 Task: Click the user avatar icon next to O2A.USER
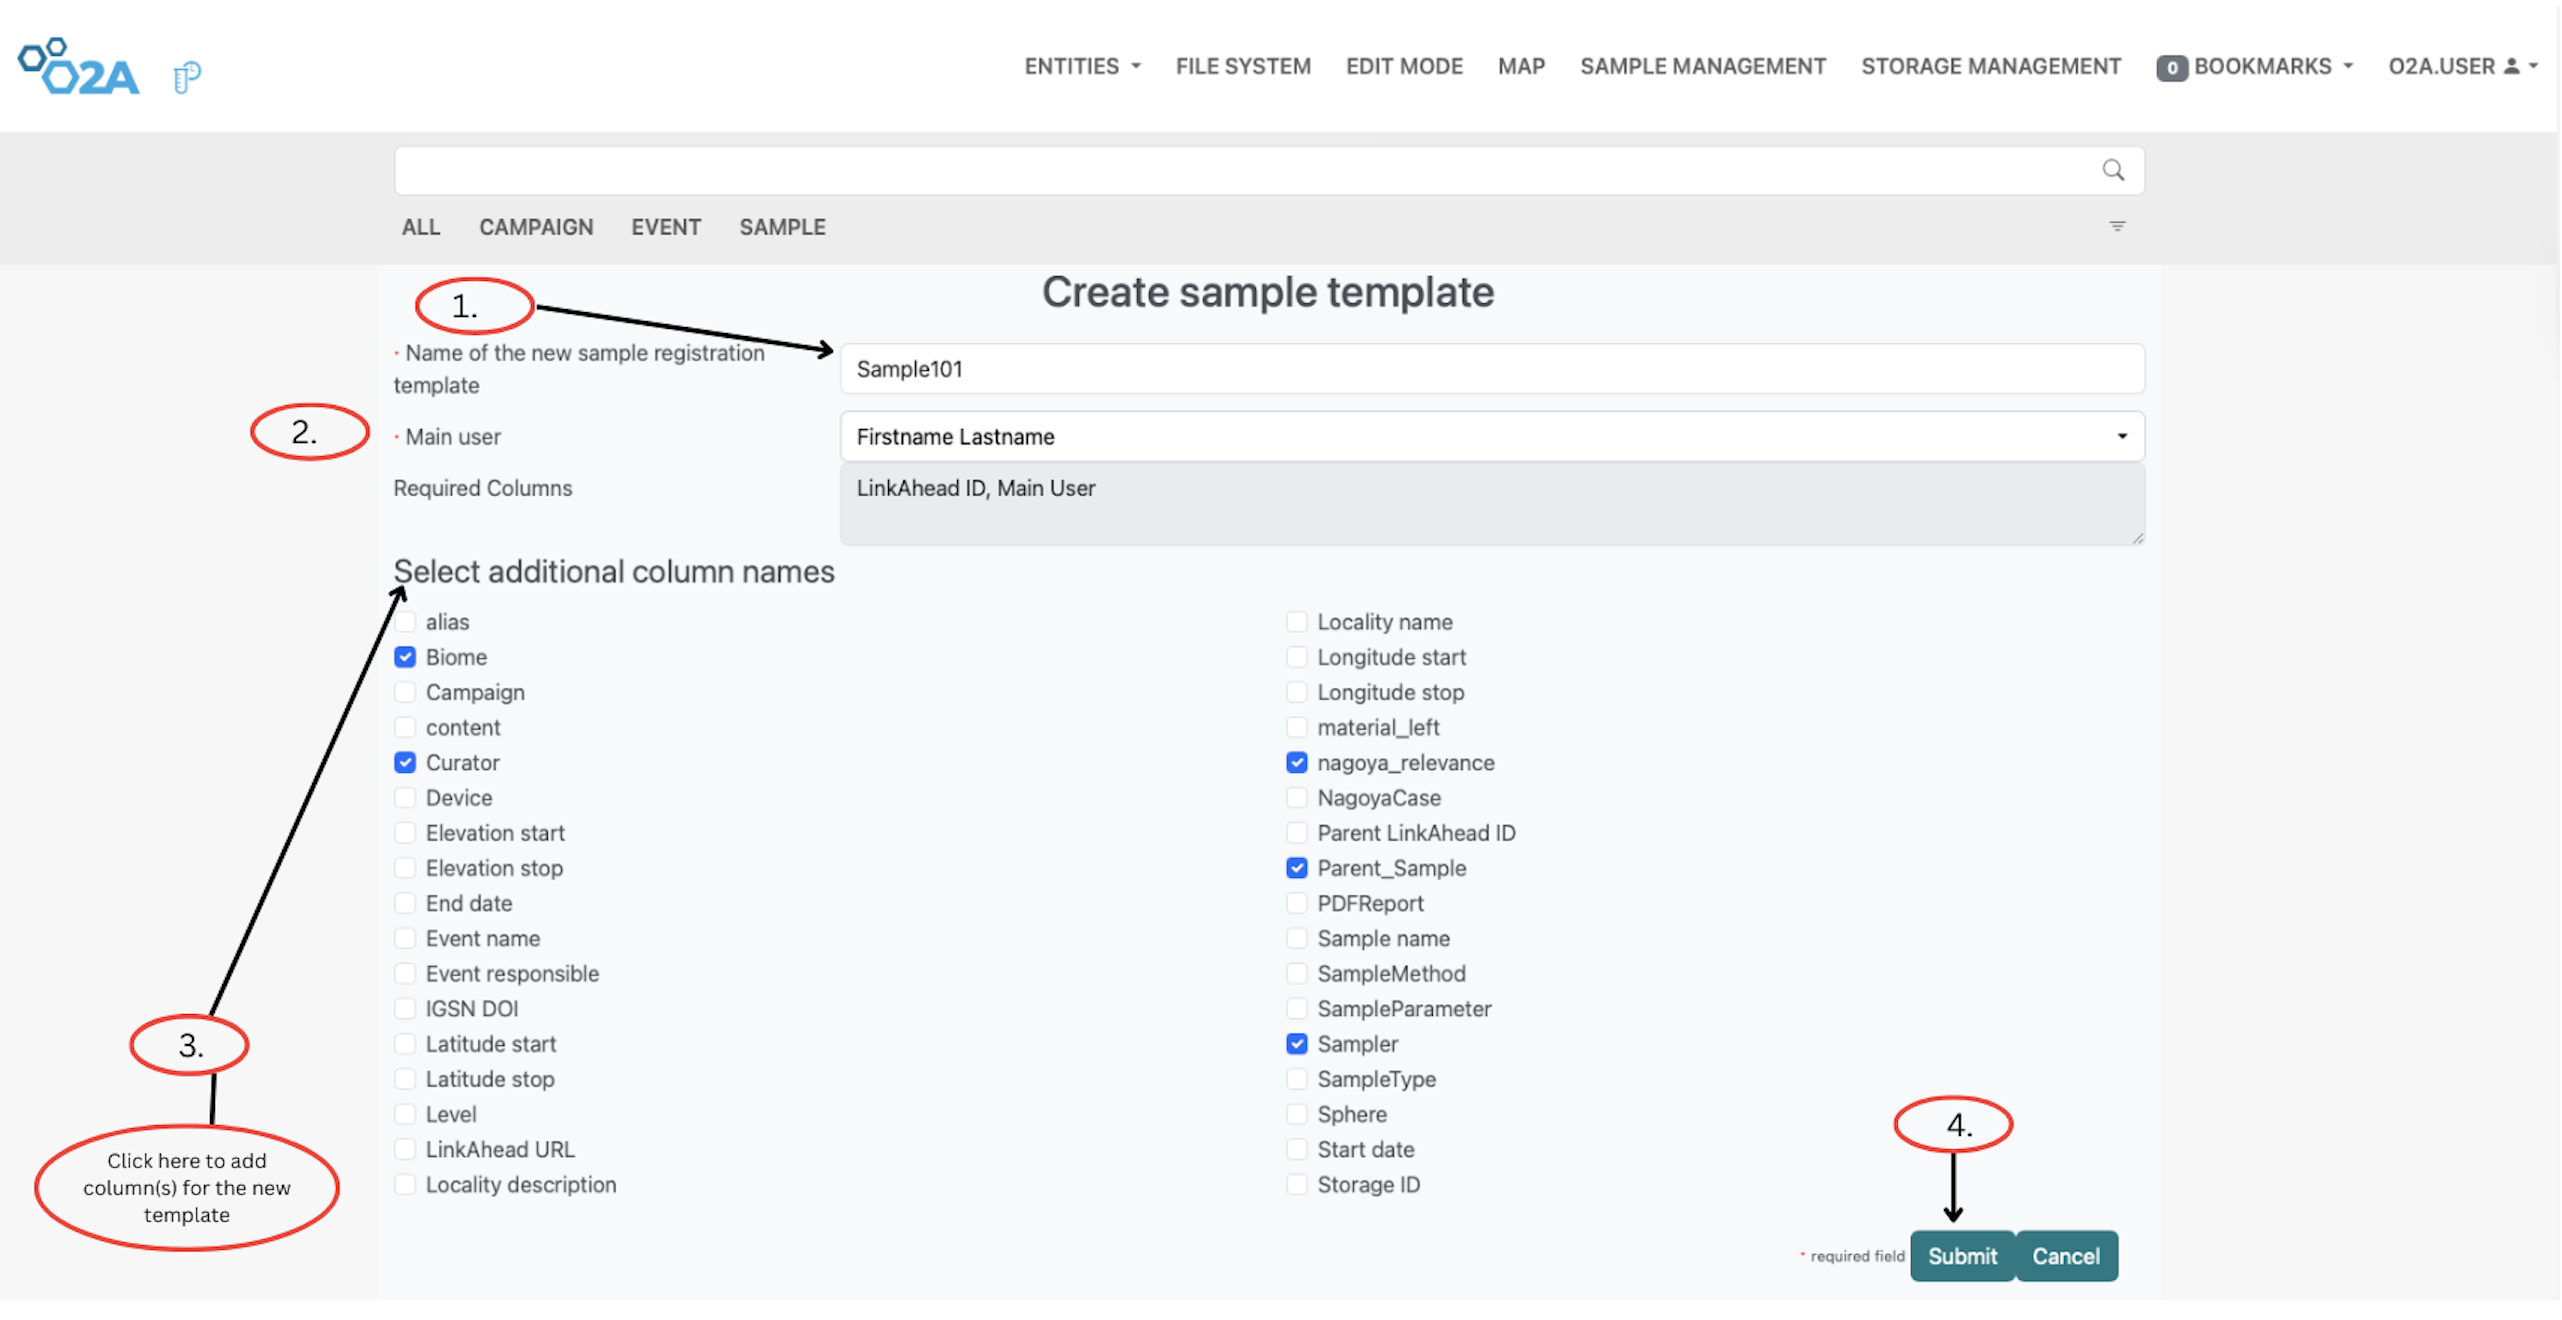(2512, 65)
